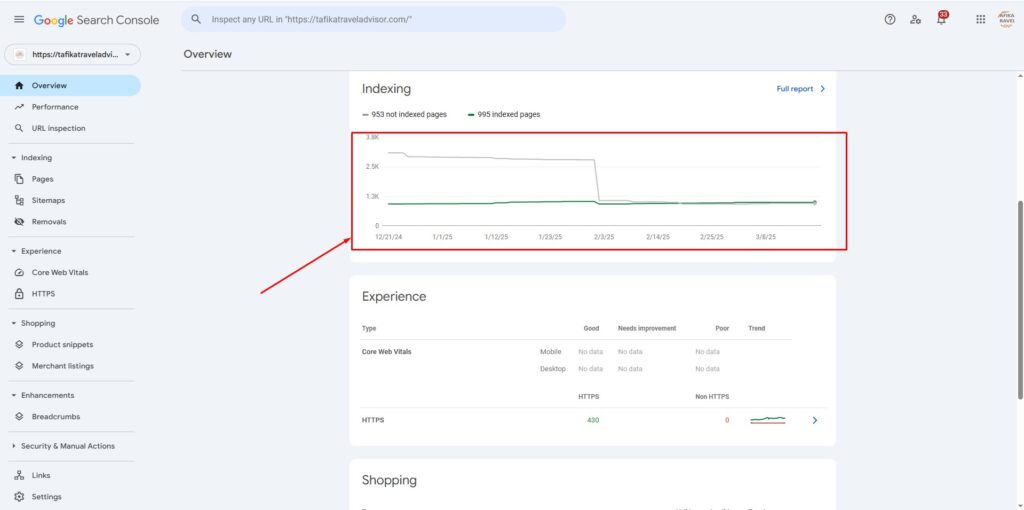Click the Core Web Vitals row label

[387, 351]
